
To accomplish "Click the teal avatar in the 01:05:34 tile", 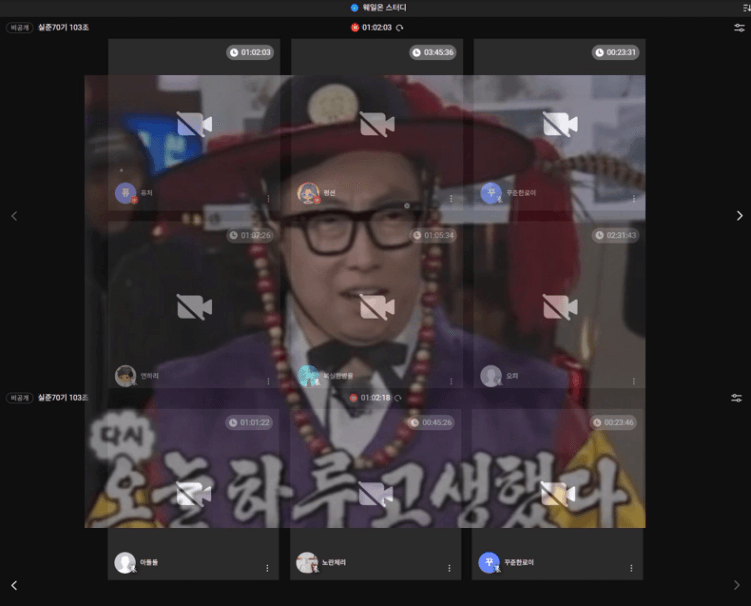I will [308, 376].
